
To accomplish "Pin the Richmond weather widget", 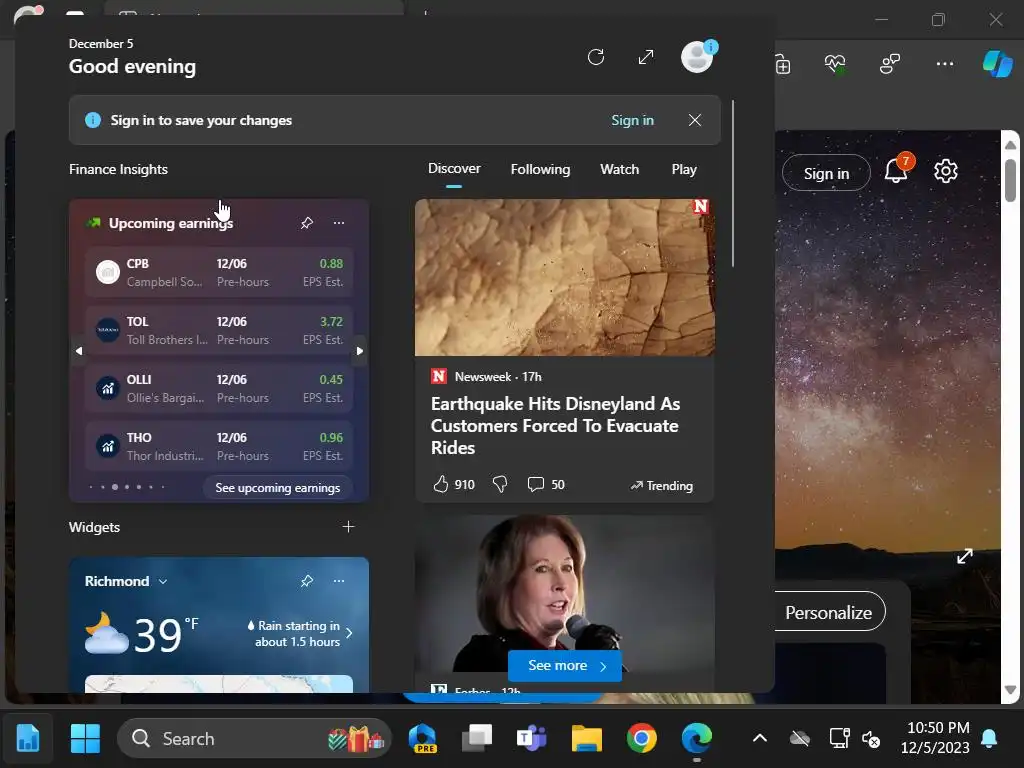I will tap(307, 581).
